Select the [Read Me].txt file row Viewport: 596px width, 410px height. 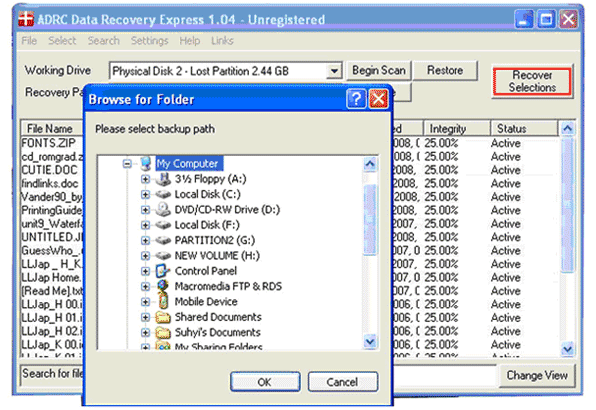(x=52, y=291)
